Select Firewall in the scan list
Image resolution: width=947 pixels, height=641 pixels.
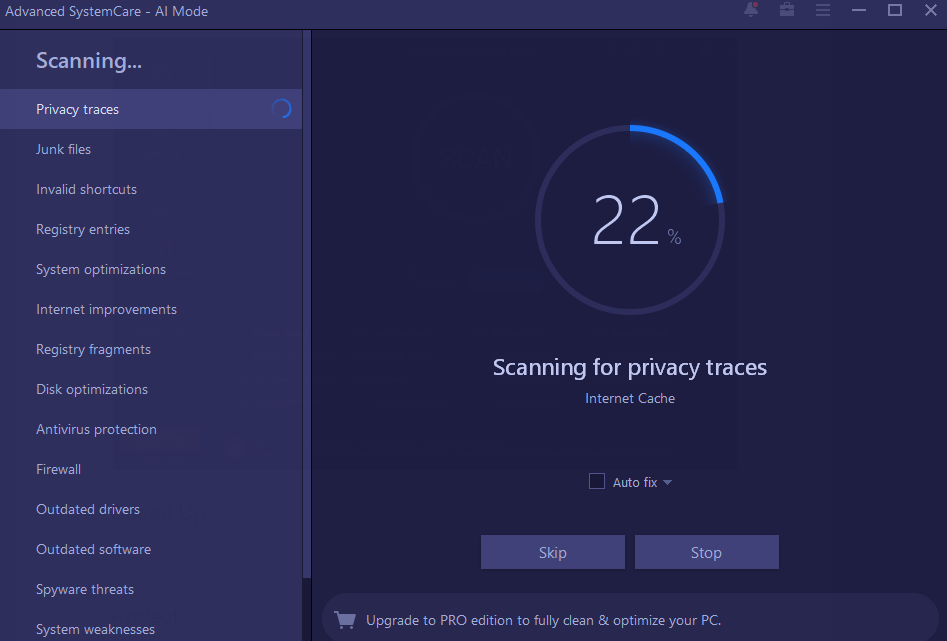coord(151,469)
